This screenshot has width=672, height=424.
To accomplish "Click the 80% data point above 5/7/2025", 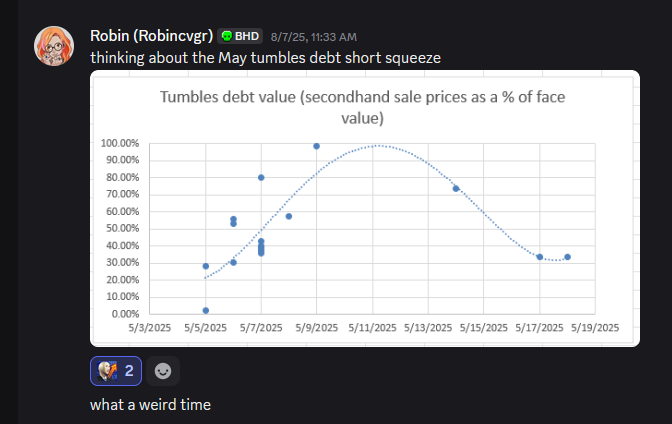I will 261,178.
